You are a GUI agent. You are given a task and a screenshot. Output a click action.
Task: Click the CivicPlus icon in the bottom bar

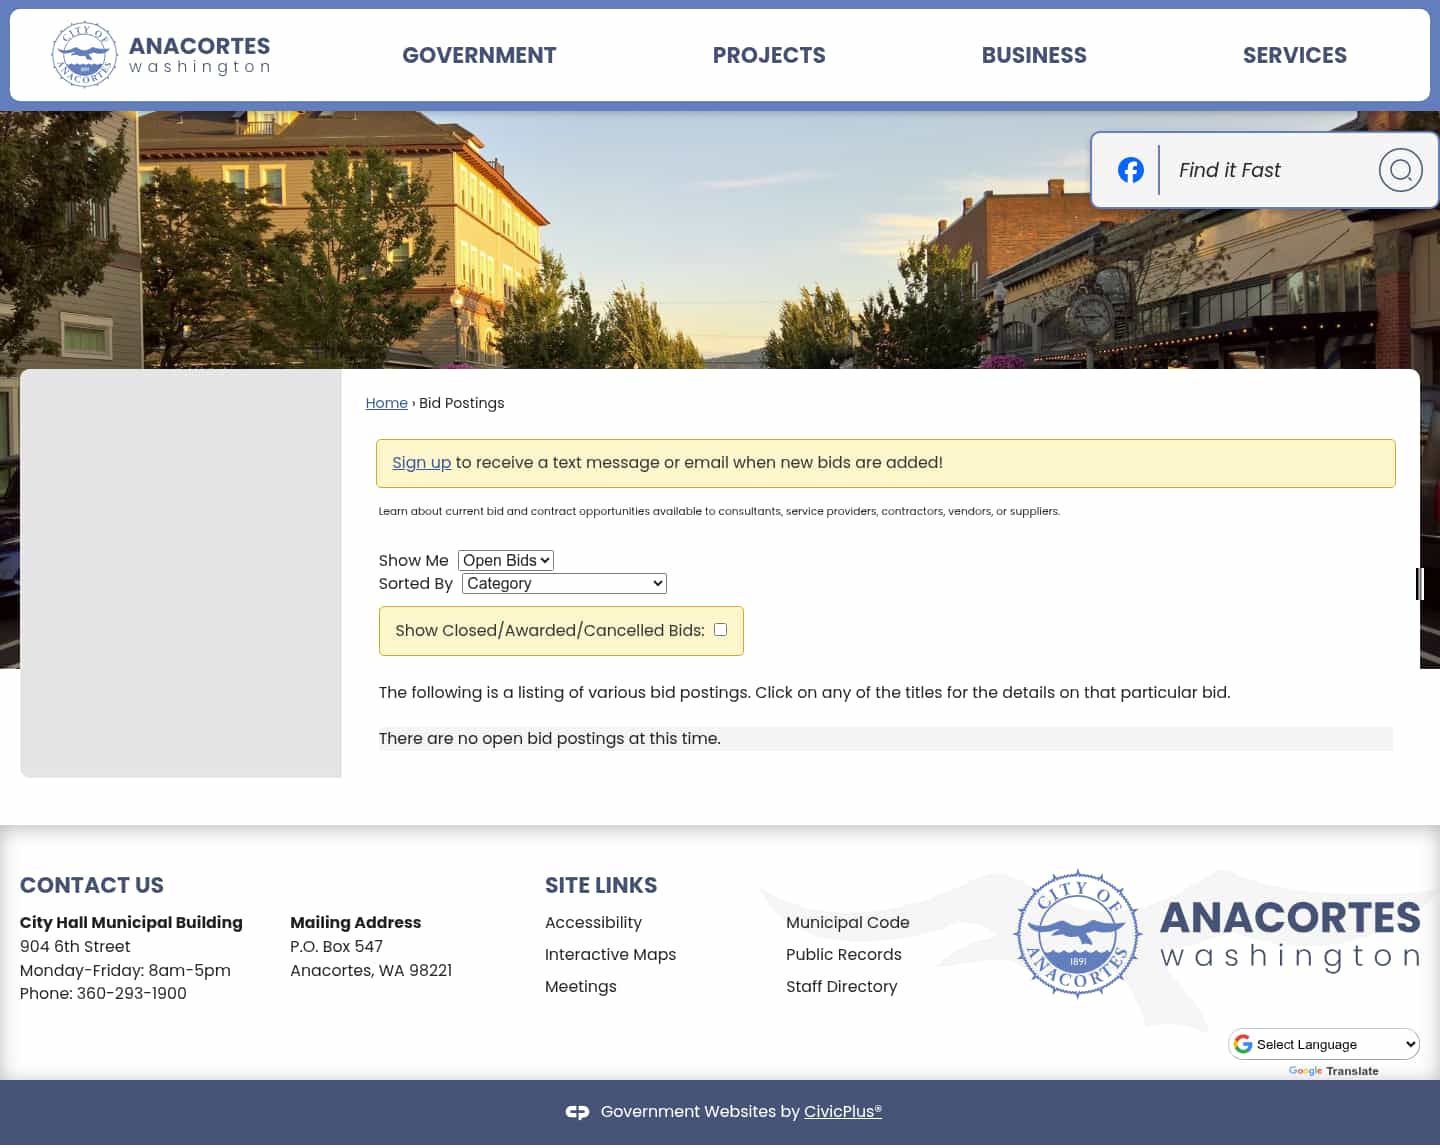tap(578, 1111)
